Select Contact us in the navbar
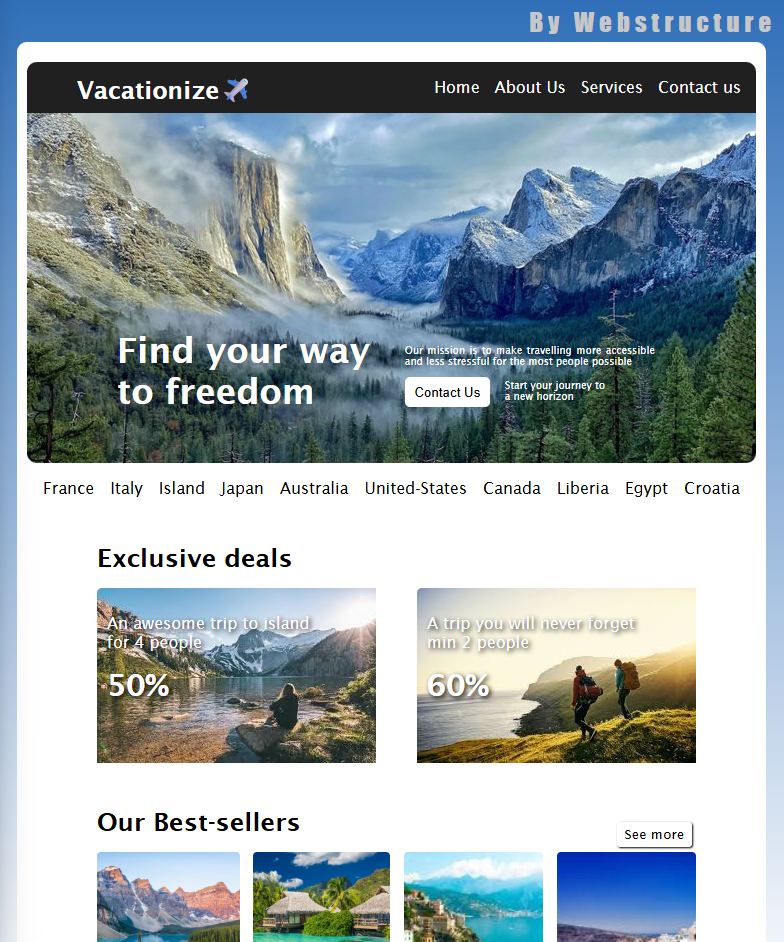 coord(699,88)
